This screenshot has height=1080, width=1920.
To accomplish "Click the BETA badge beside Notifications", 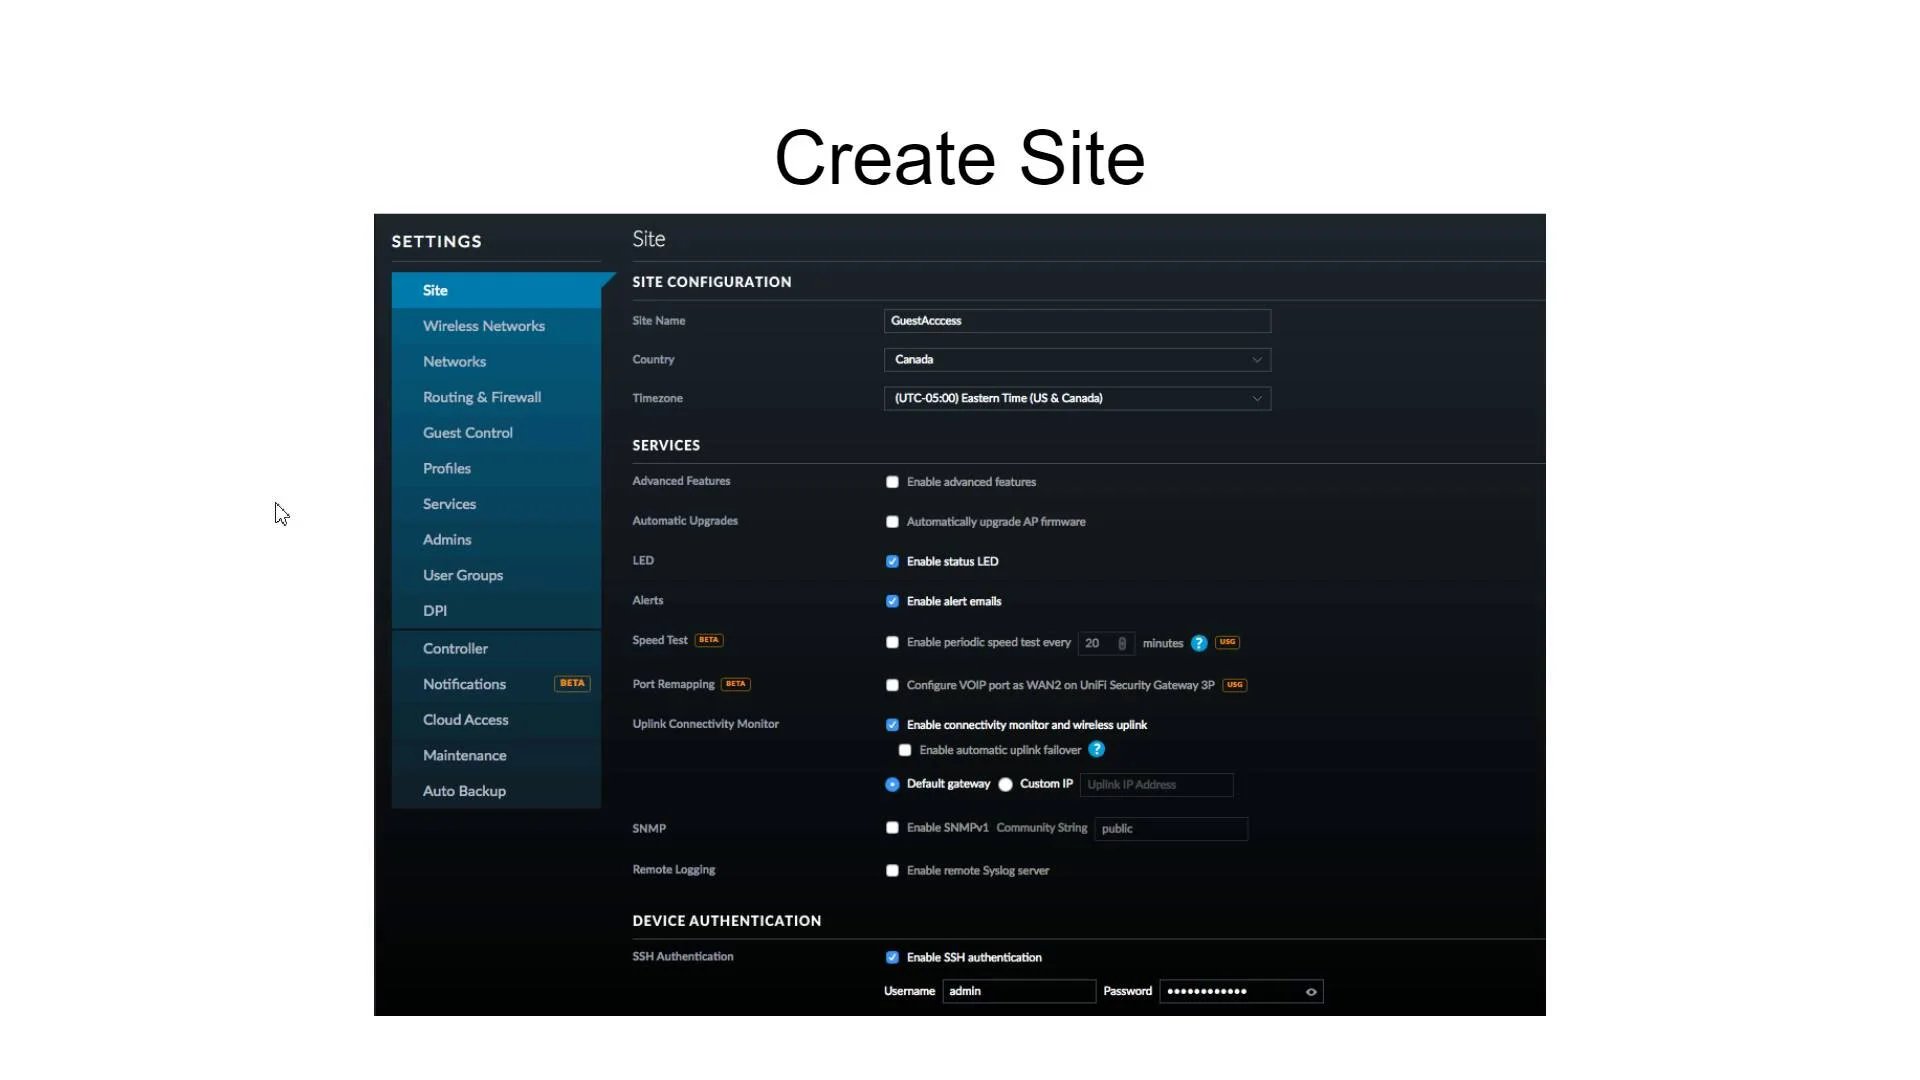I will click(x=572, y=684).
